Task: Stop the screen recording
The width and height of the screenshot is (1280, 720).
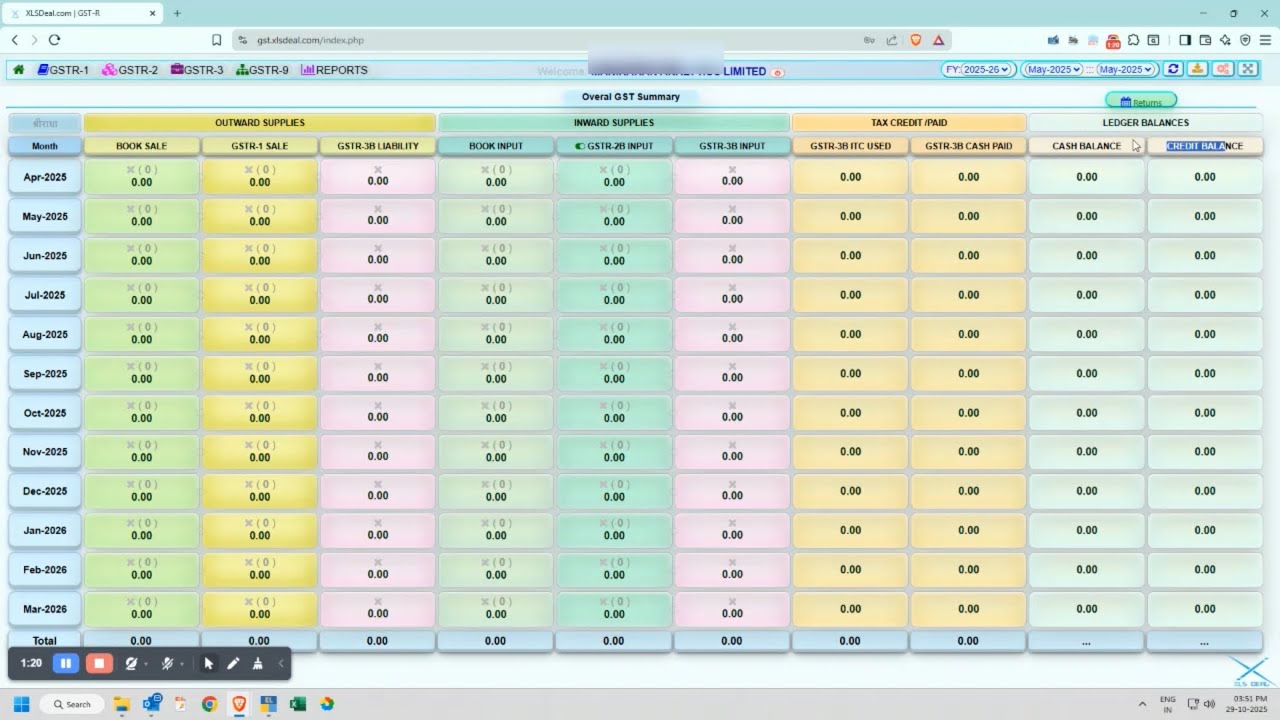Action: point(99,663)
